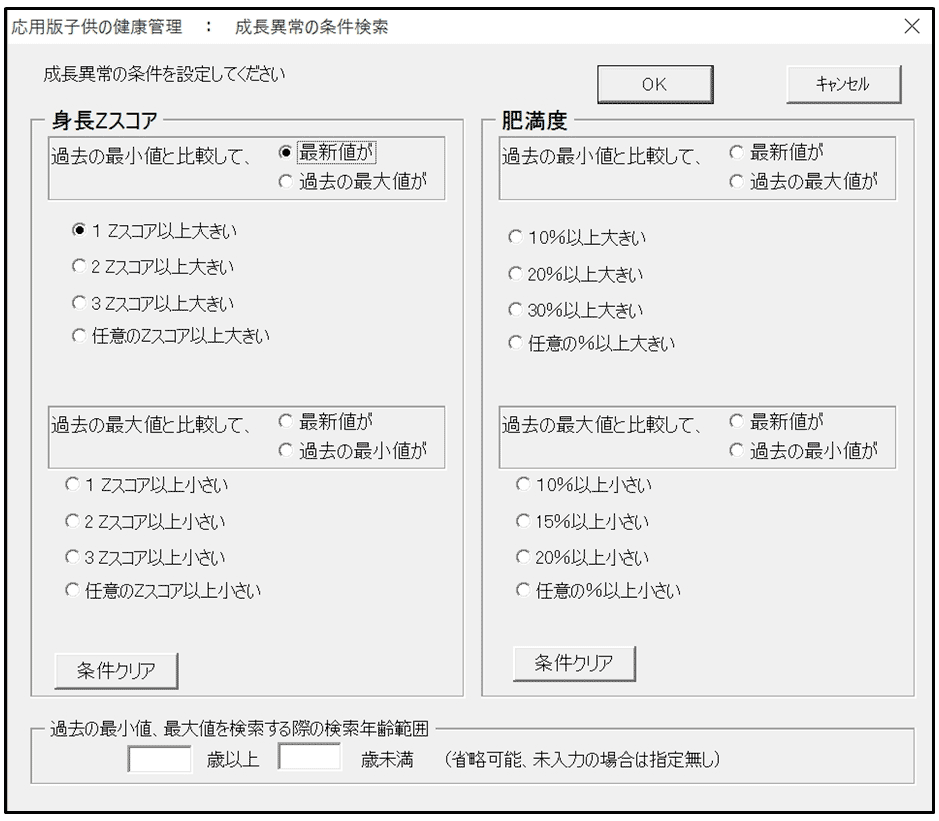Click the 歳未満 maximum age input field
Image resolution: width=939 pixels, height=821 pixels.
click(x=310, y=757)
